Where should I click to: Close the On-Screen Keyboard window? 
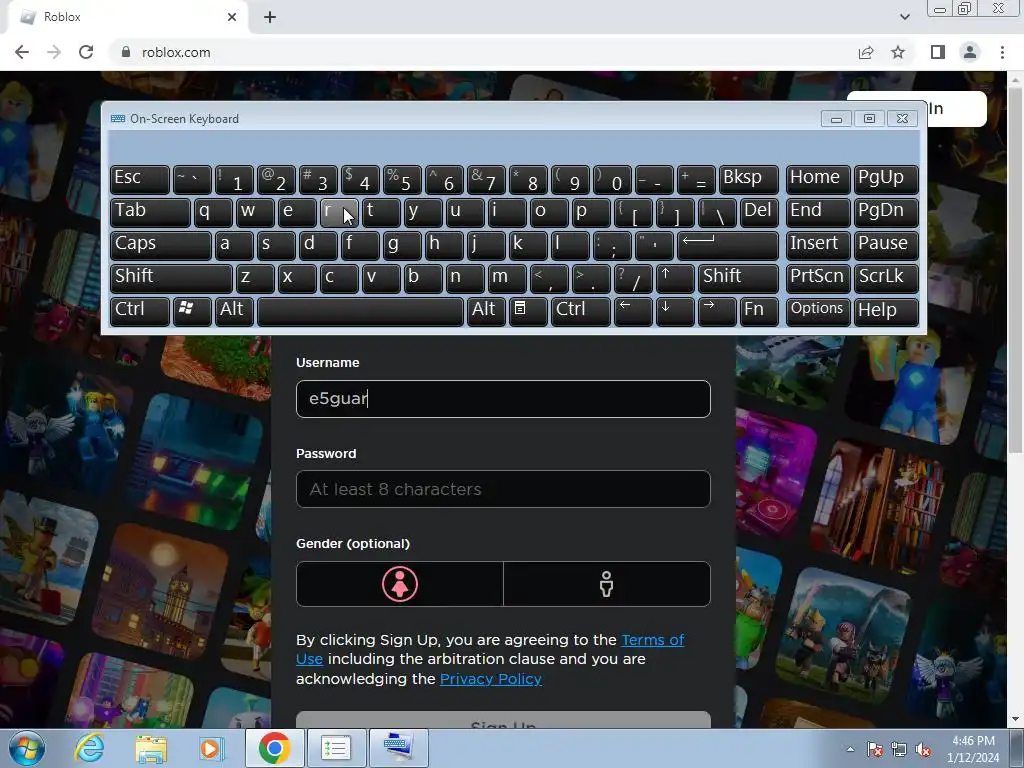[x=903, y=119]
